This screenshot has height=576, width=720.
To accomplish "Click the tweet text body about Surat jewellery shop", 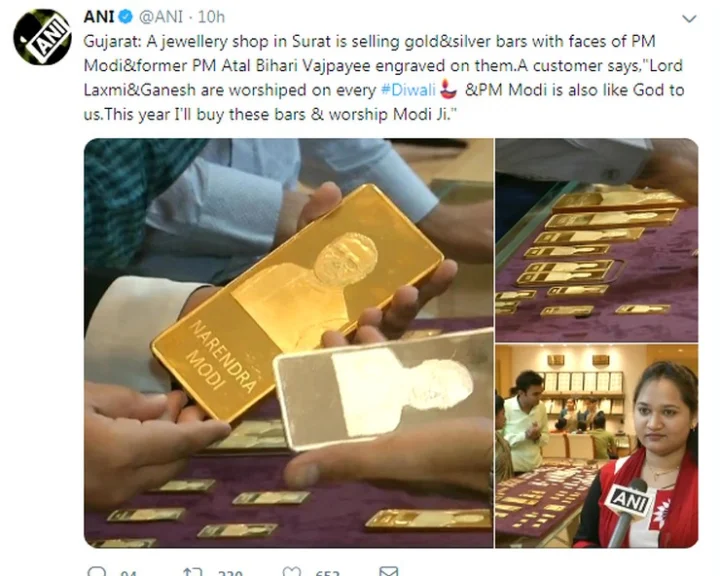I will click(x=384, y=78).
